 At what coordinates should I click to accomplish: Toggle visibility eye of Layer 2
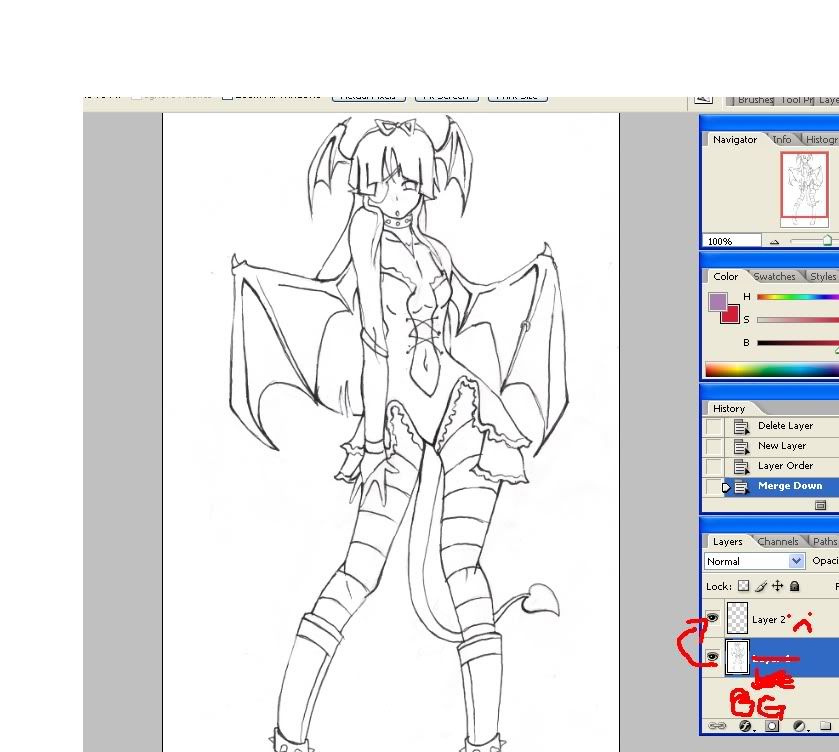713,618
